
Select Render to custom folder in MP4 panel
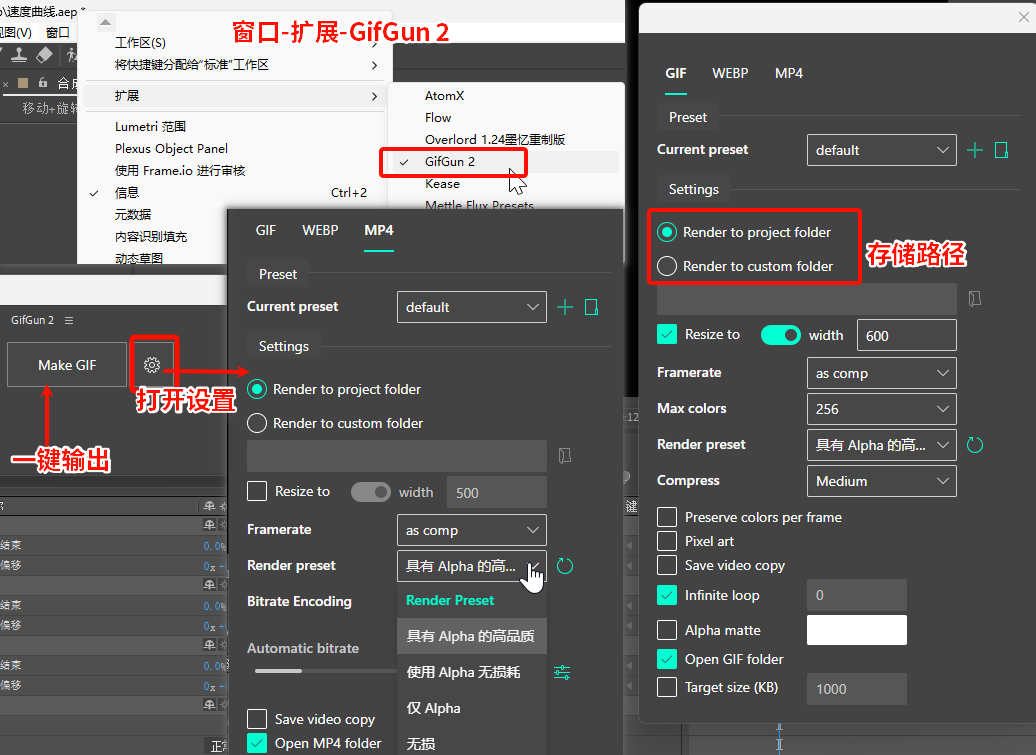pos(257,423)
